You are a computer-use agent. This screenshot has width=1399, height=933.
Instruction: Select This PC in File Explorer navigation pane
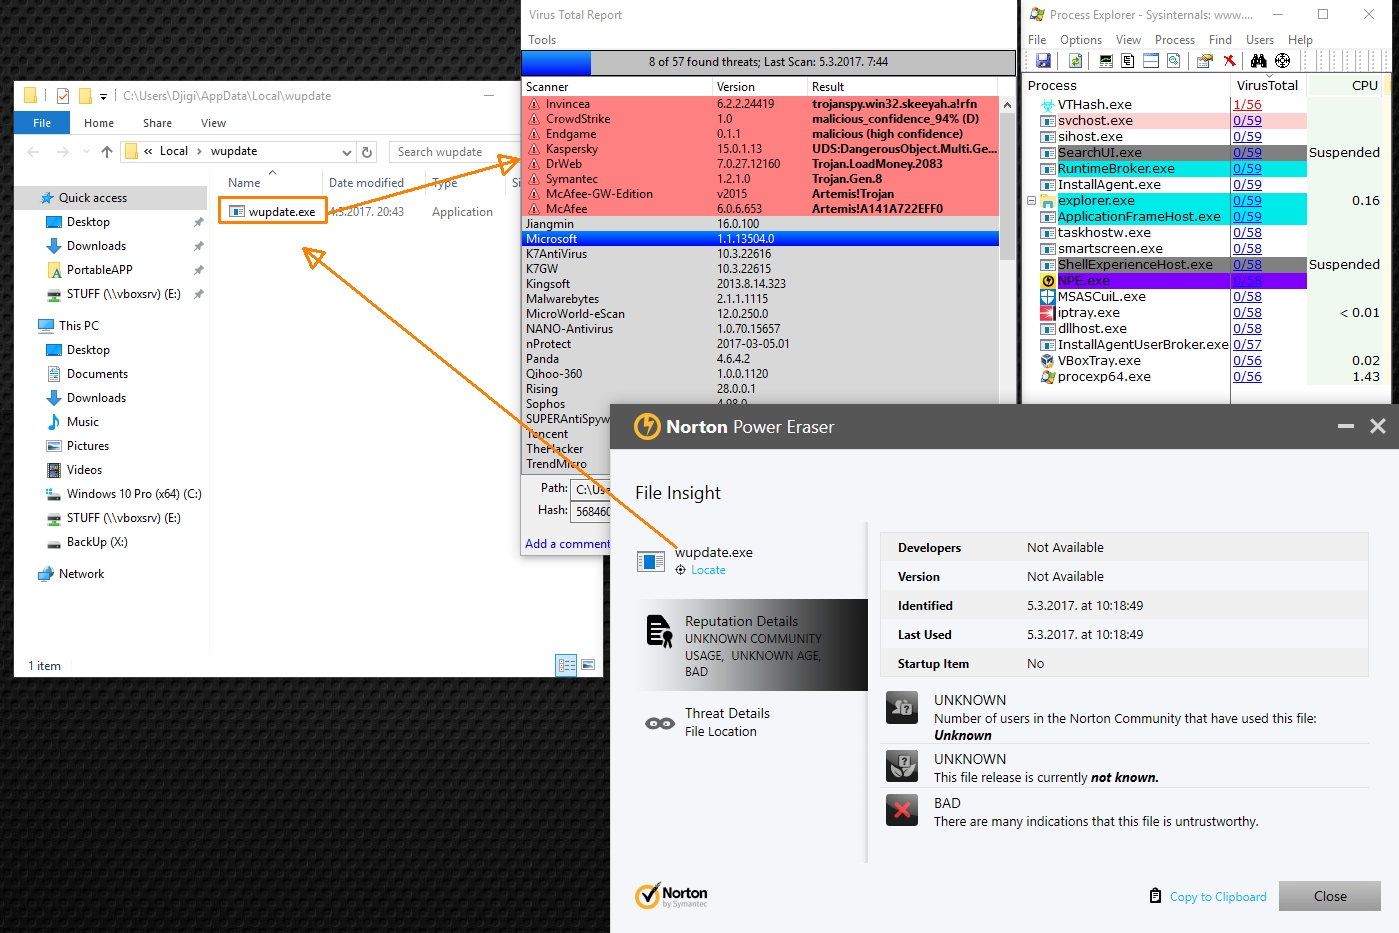[x=78, y=326]
